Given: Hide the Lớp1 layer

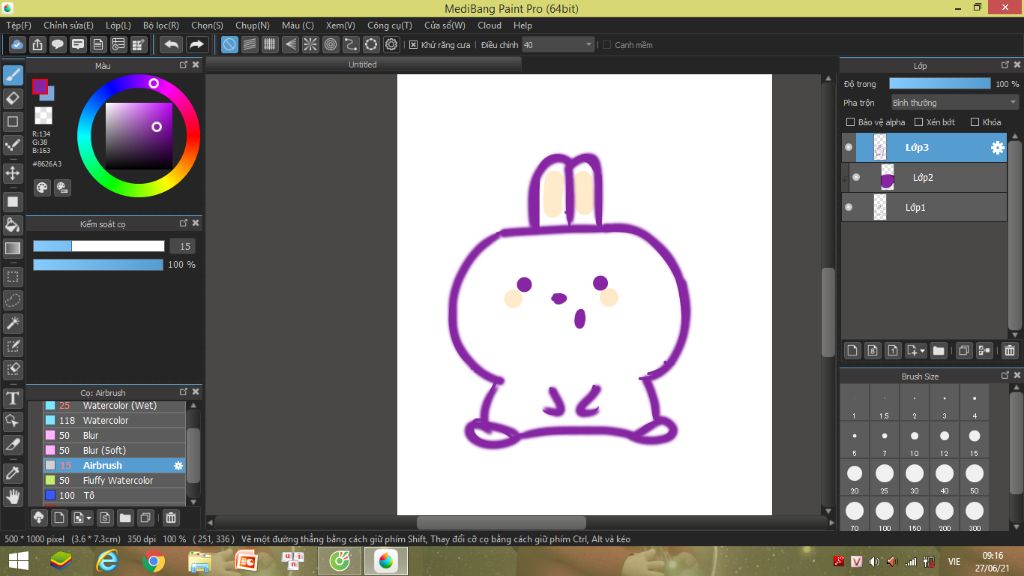Looking at the screenshot, I should click(x=848, y=208).
